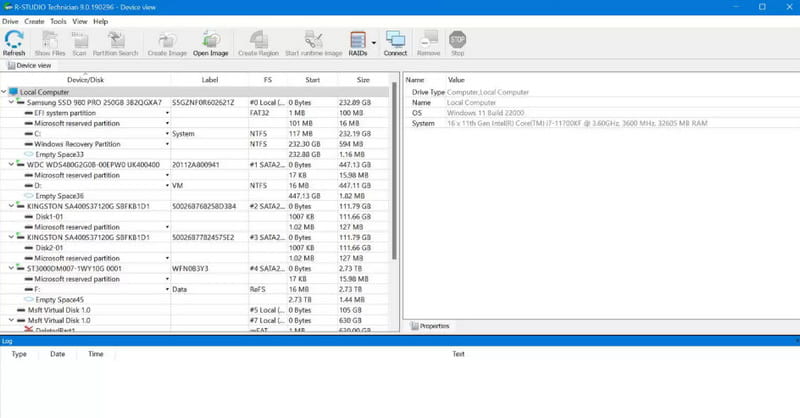
Task: Collapse the ST3000DM007 disk tree node
Action: pos(11,268)
